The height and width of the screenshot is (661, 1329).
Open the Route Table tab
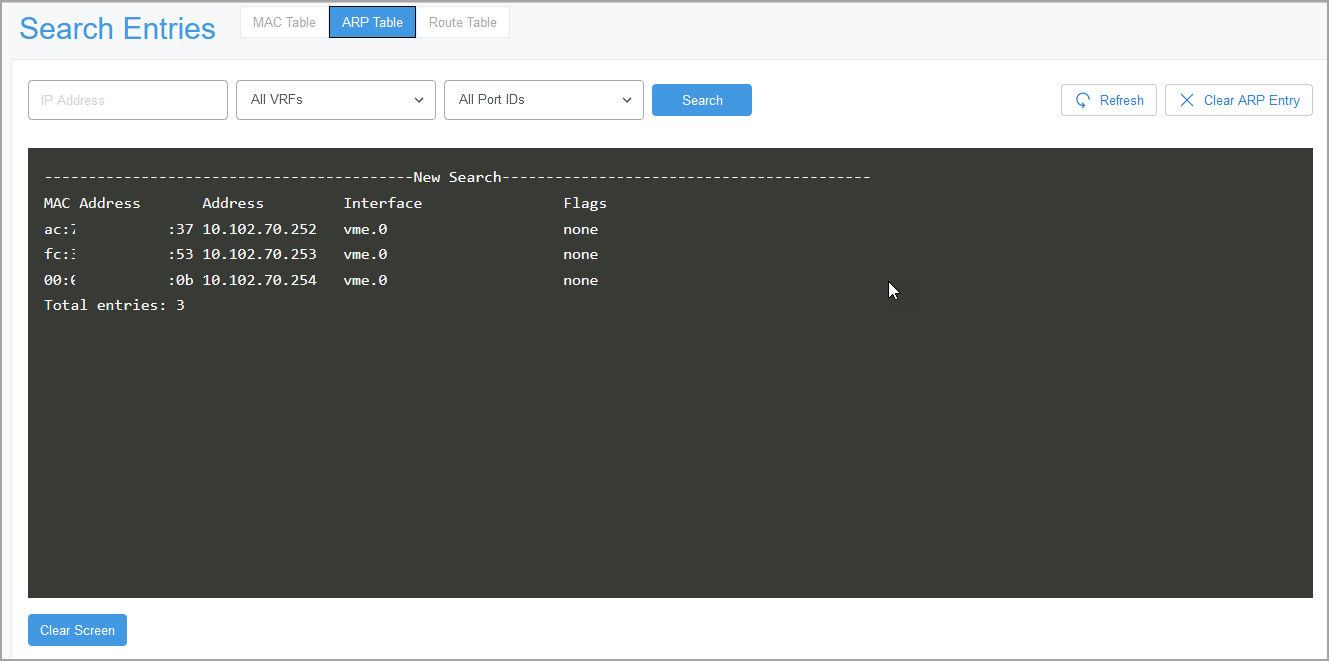point(462,22)
